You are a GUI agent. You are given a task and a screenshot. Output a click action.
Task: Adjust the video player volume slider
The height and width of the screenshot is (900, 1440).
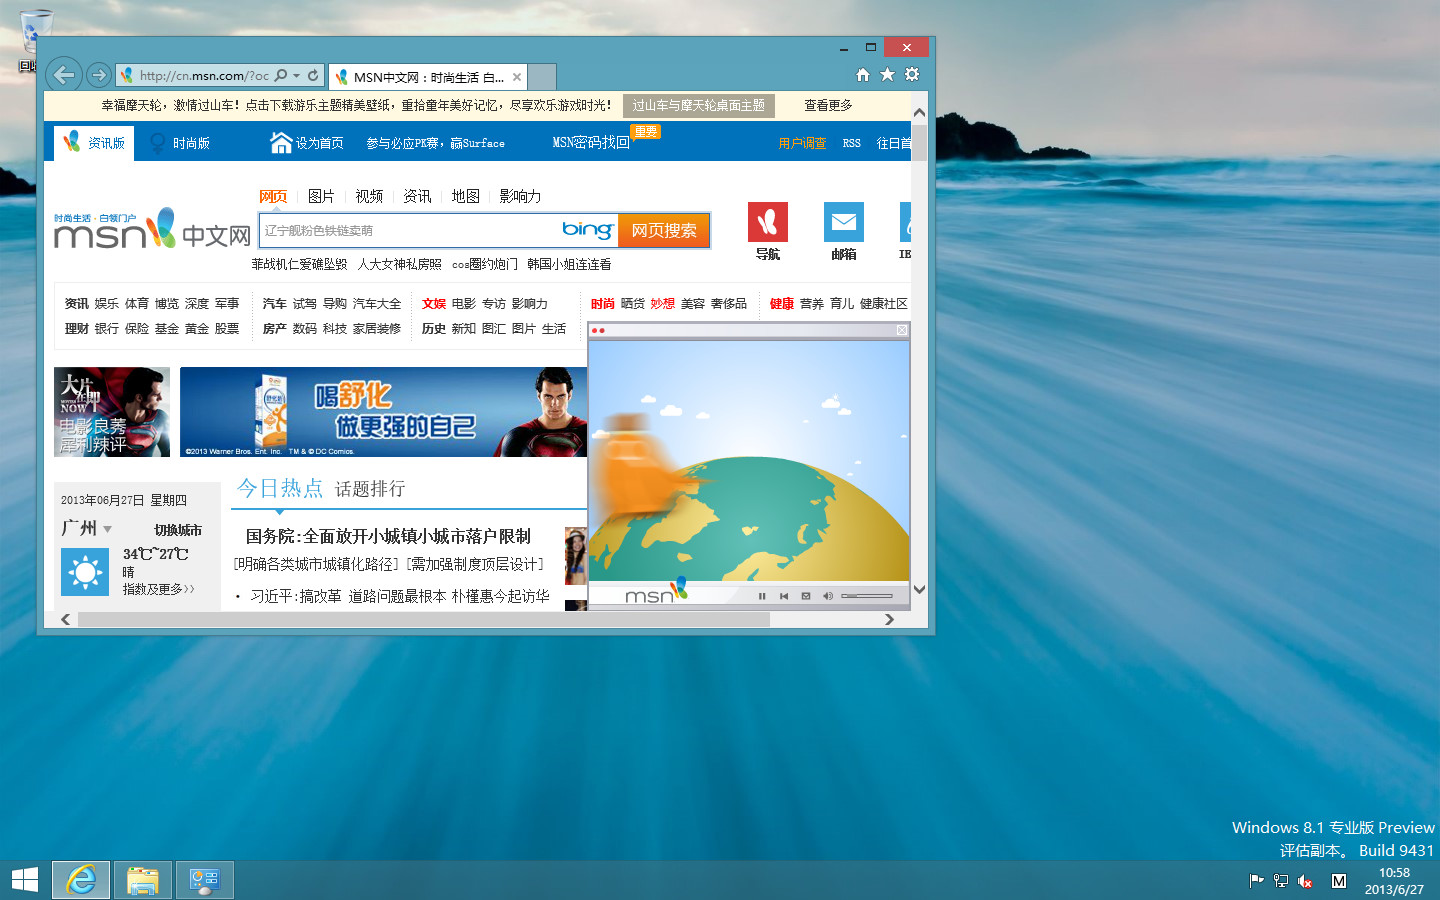(866, 596)
